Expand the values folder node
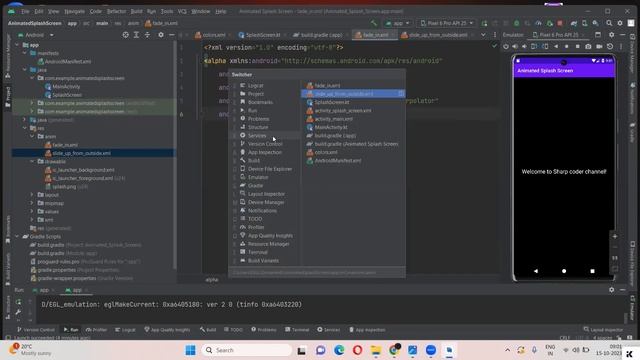 click(x=32, y=211)
